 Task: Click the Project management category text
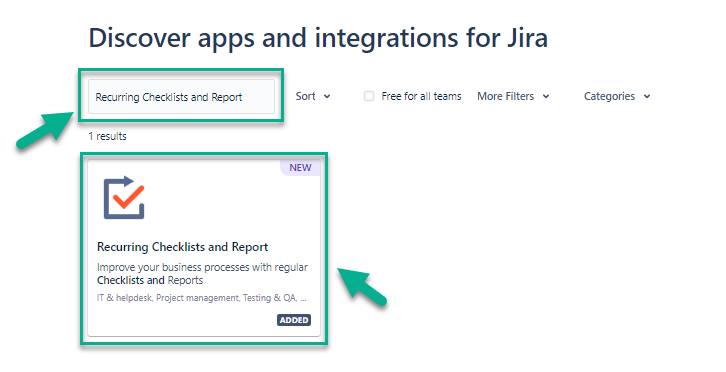(x=197, y=298)
